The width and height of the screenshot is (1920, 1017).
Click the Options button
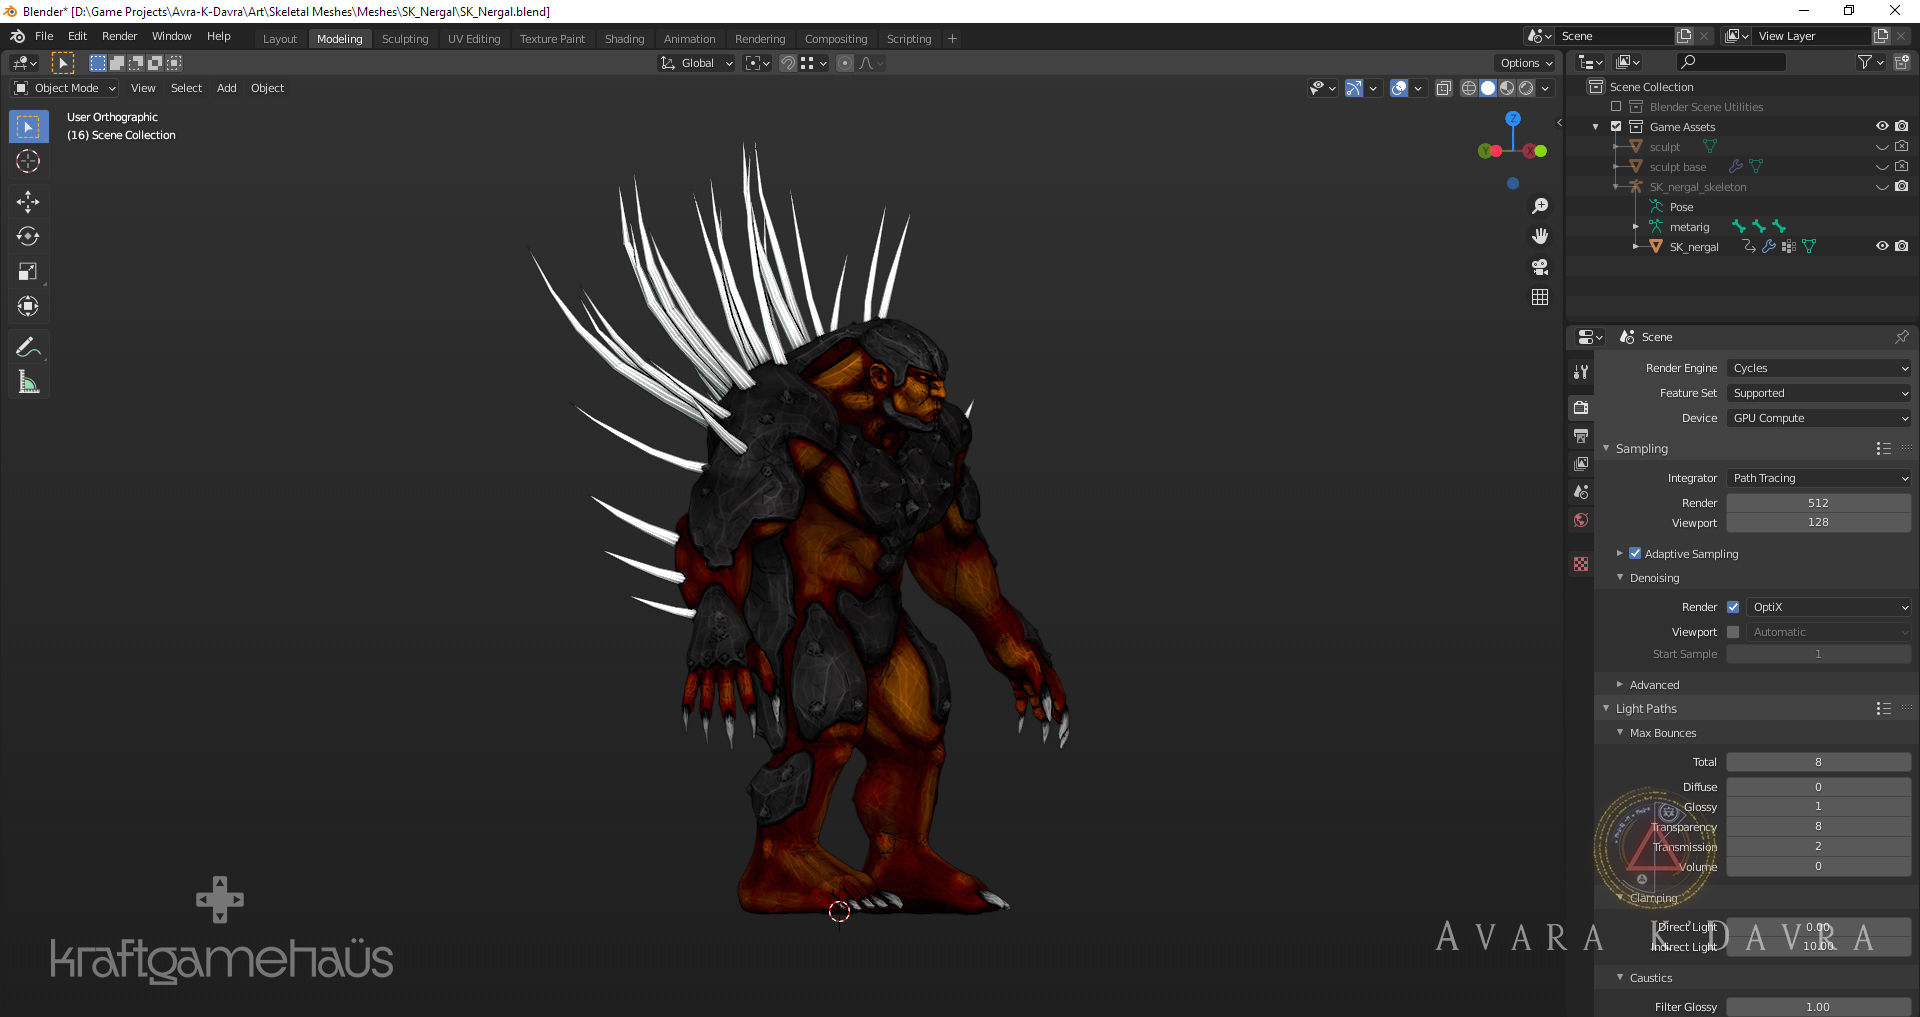(1526, 63)
